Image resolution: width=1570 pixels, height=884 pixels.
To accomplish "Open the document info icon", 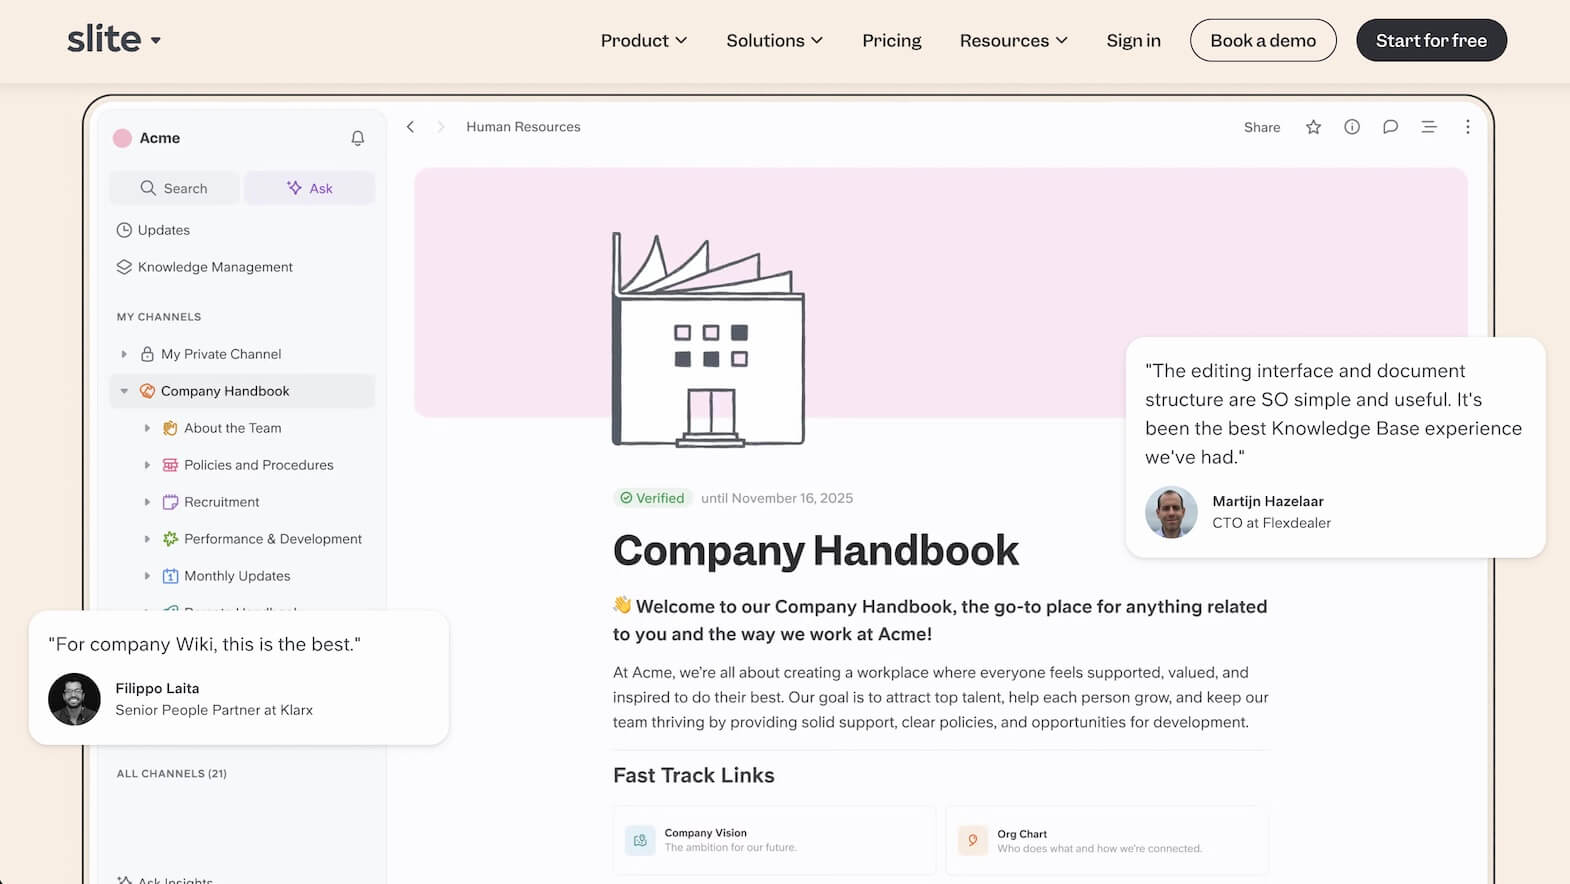I will 1351,127.
